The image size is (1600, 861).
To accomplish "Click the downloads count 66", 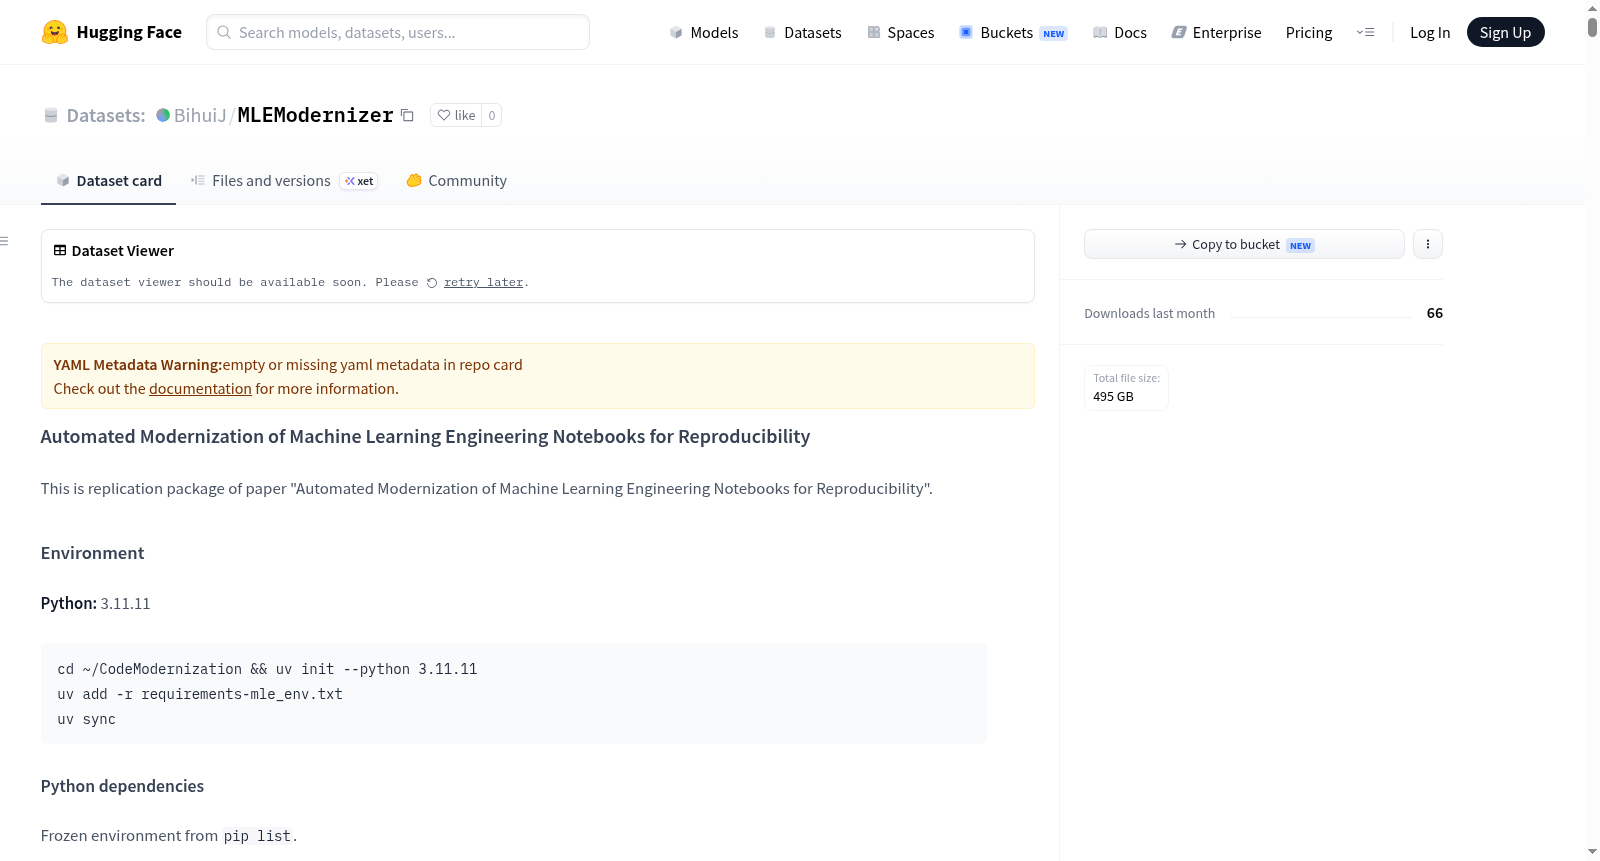I will 1434,313.
